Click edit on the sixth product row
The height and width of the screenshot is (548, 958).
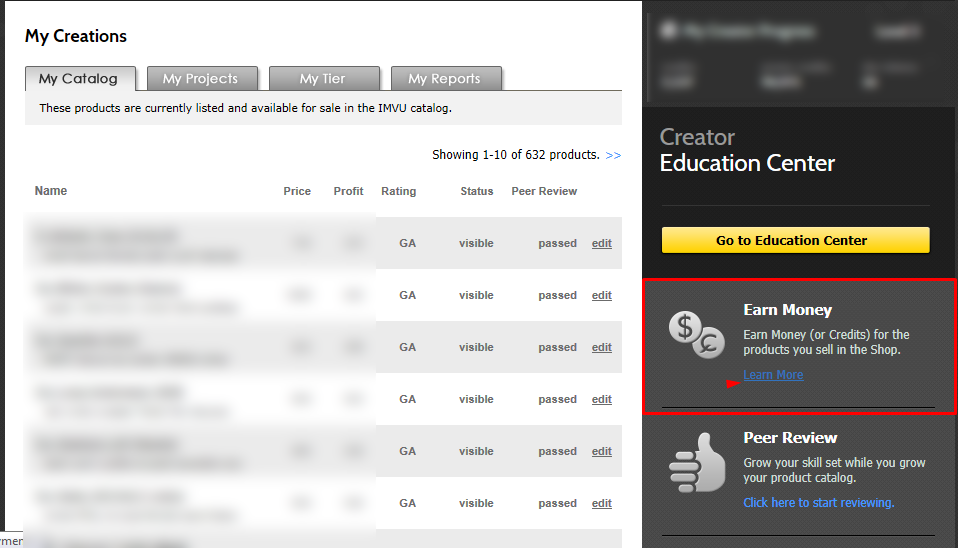[601, 503]
